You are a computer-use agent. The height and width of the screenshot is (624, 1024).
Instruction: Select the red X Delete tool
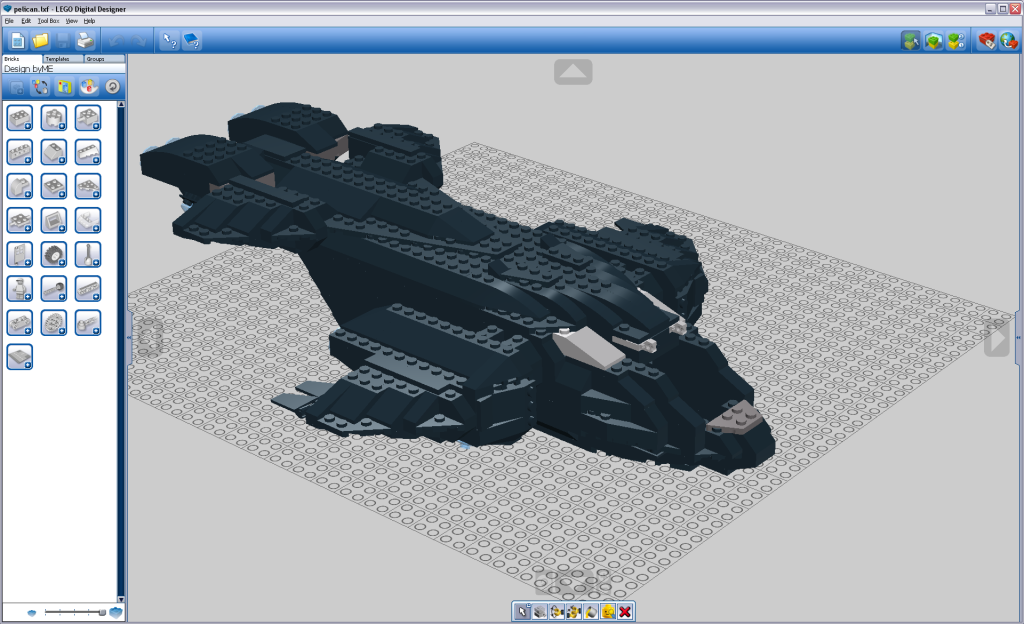point(625,612)
